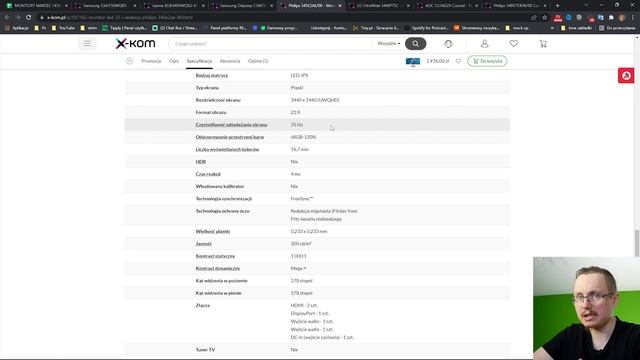Click the Liczba wyświetlanych kolorów label

tap(227, 149)
